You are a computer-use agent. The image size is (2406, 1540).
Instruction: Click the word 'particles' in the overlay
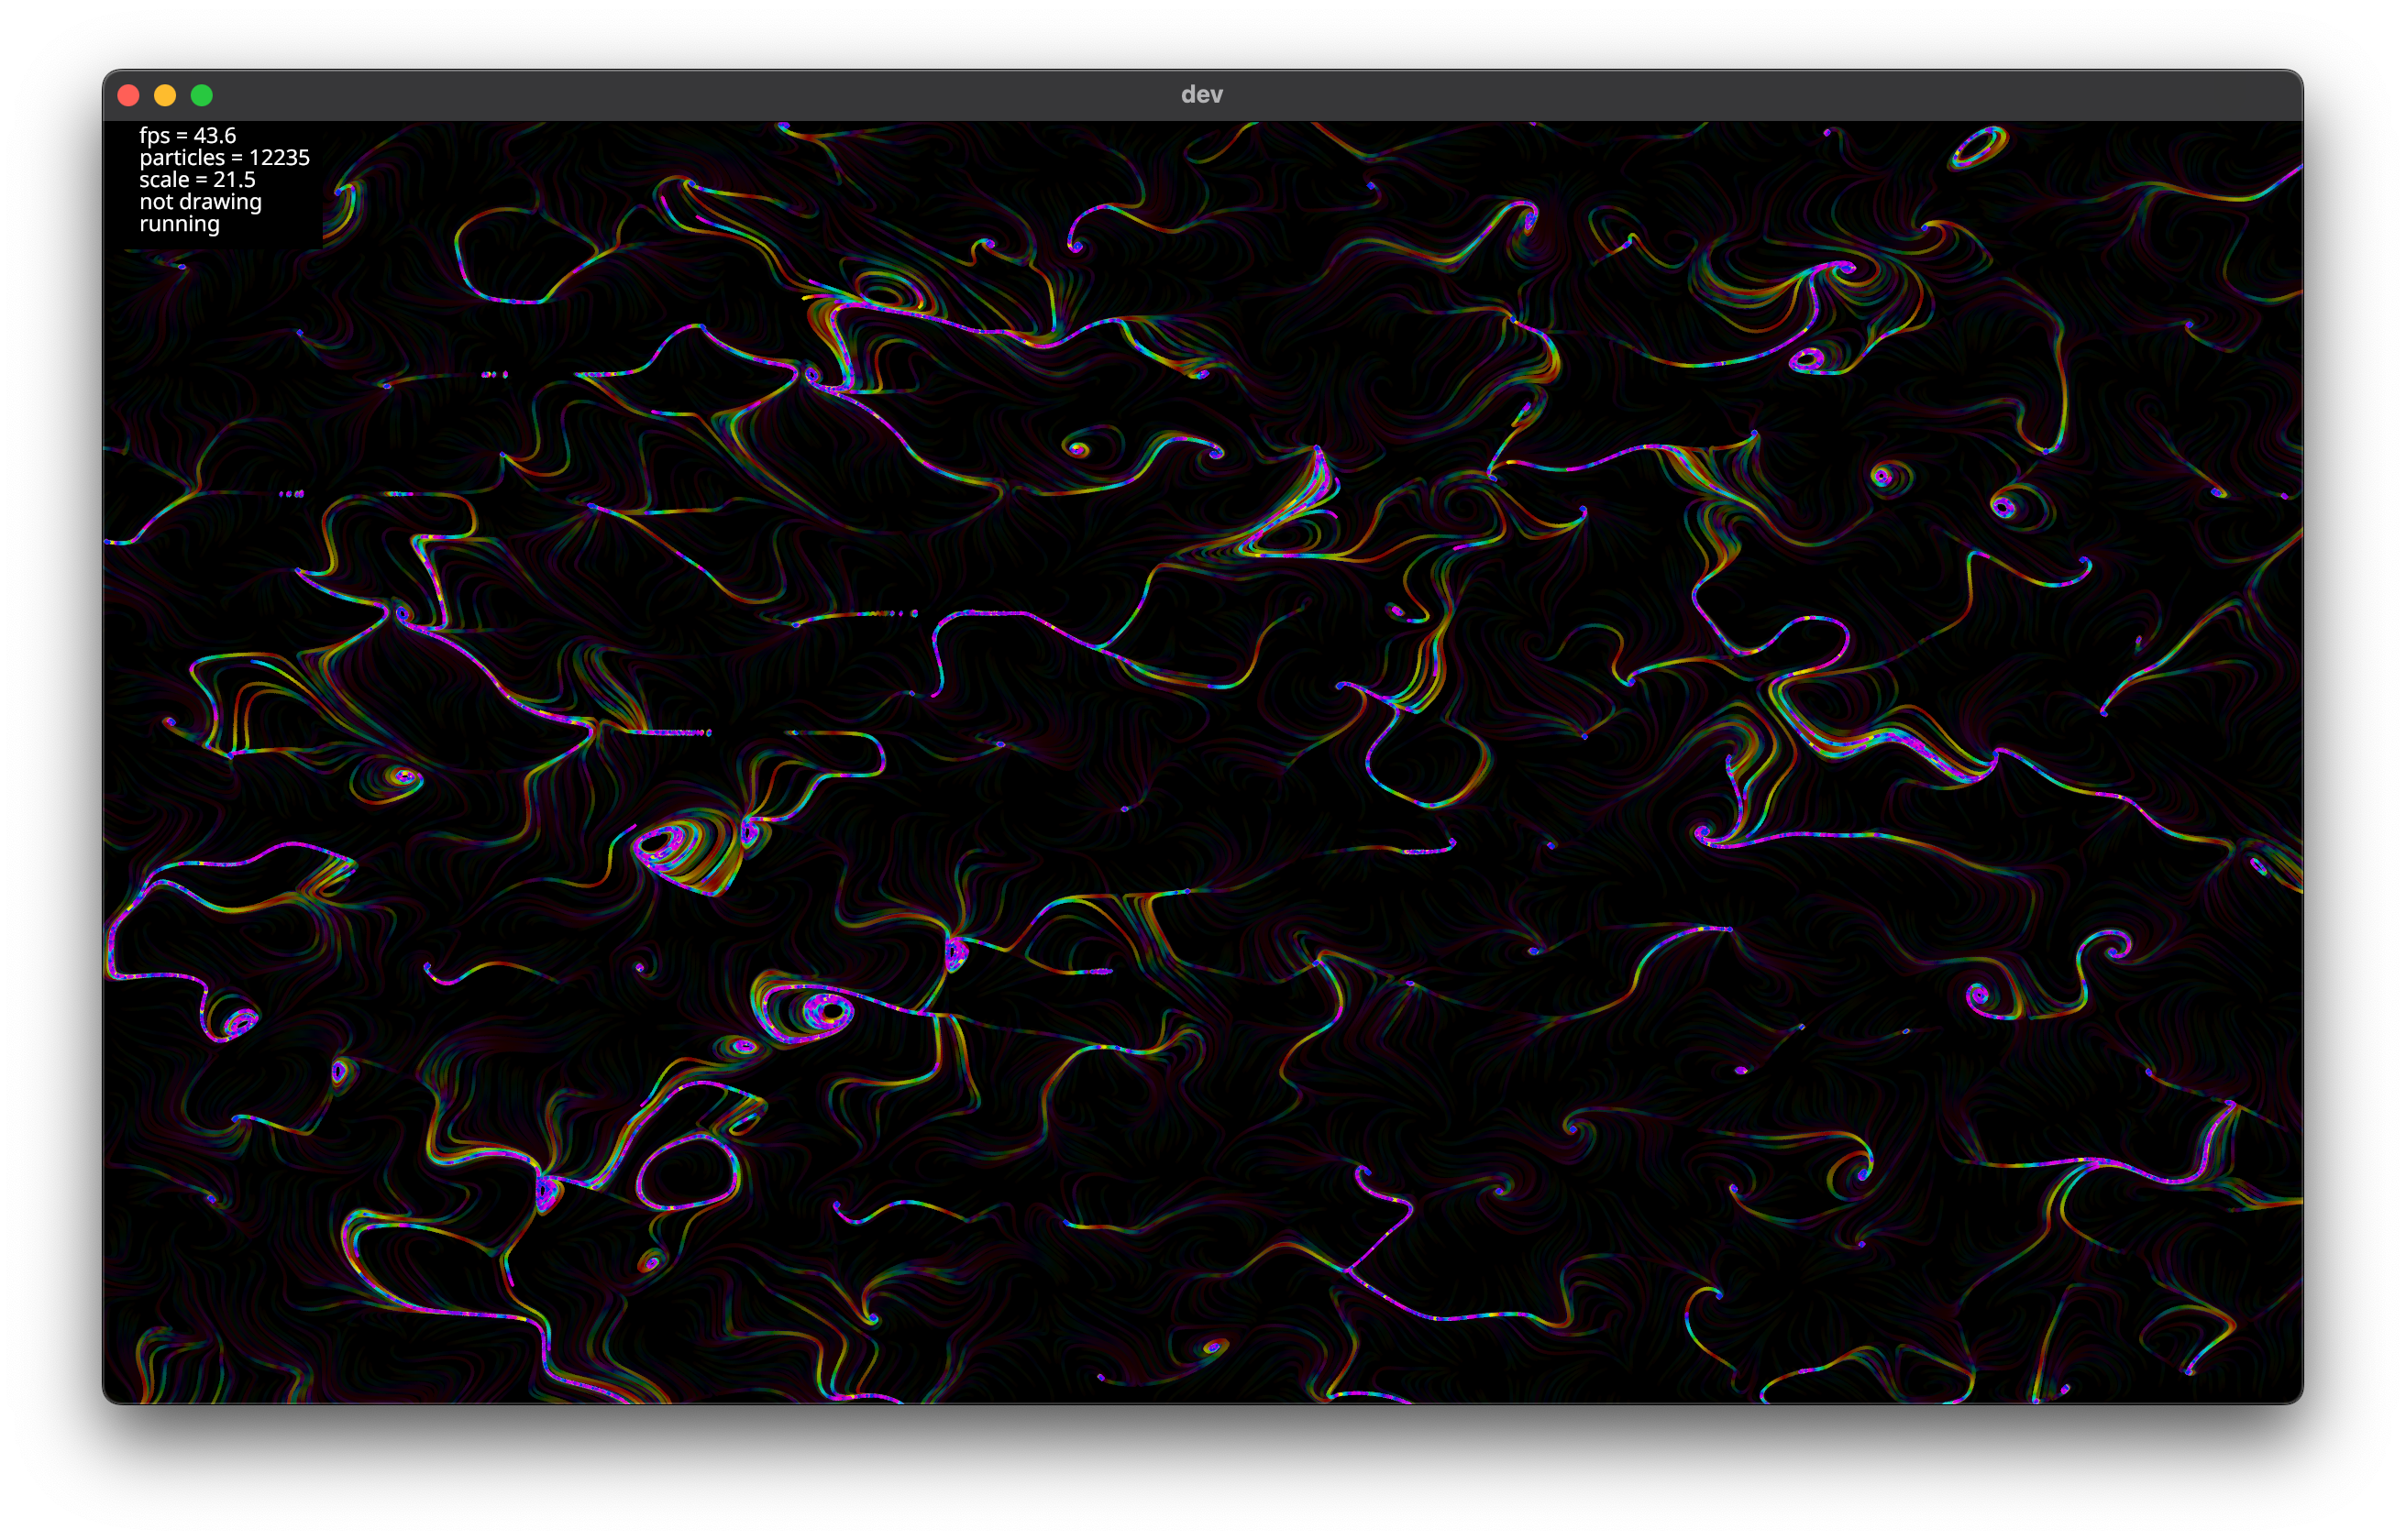tap(182, 158)
